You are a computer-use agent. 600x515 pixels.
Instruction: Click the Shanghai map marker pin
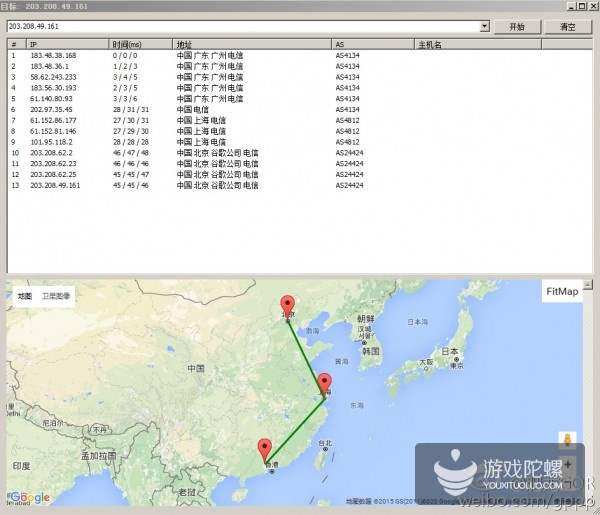click(324, 383)
